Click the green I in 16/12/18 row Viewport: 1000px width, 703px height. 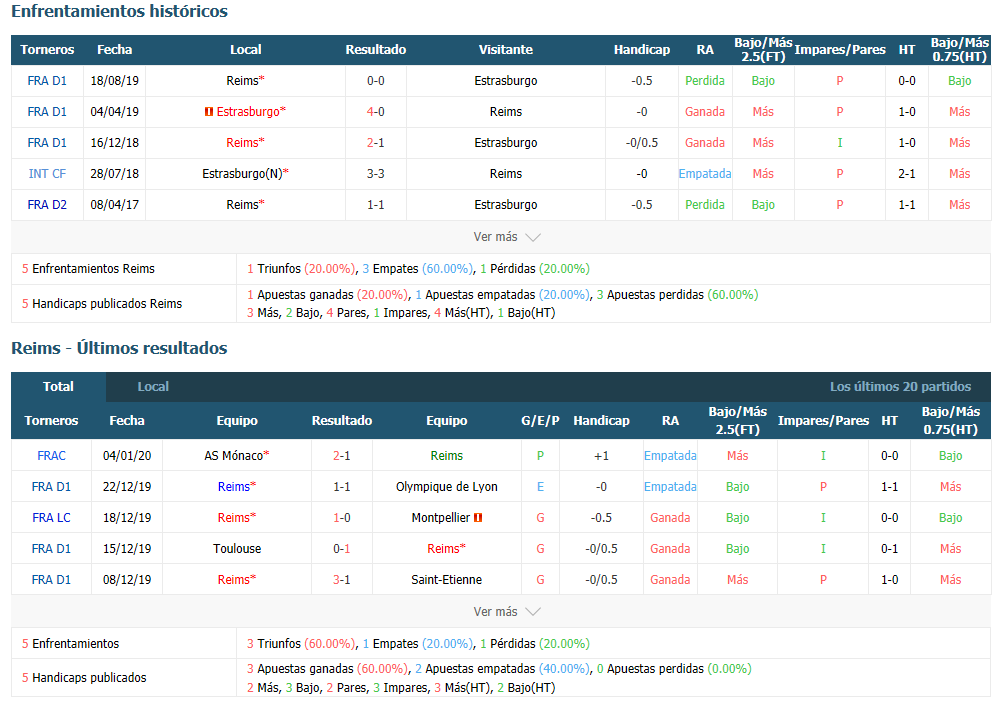[x=840, y=142]
